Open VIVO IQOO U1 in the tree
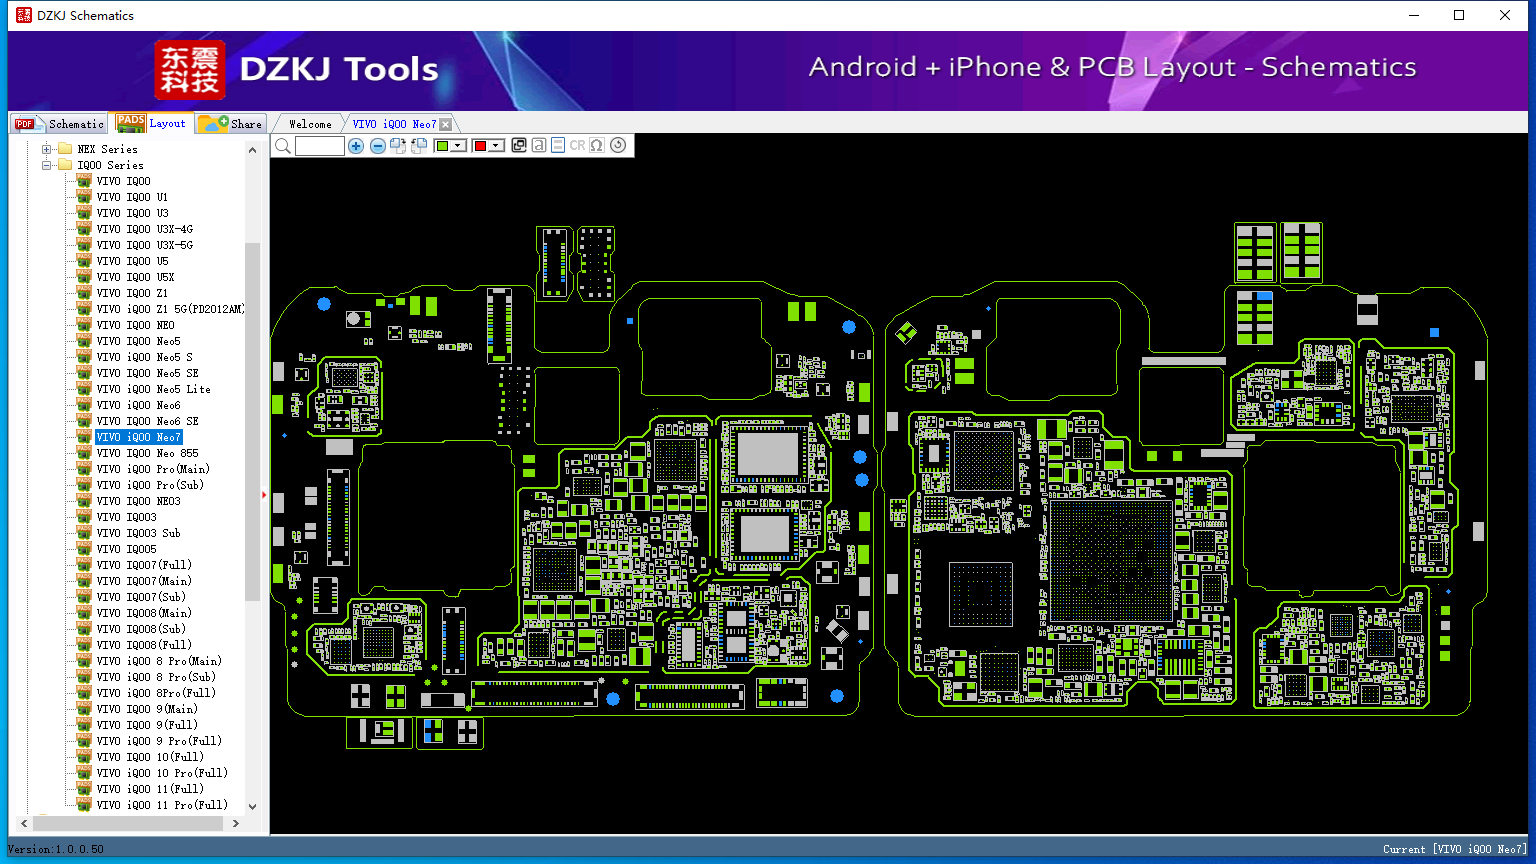This screenshot has height=864, width=1536. (132, 197)
